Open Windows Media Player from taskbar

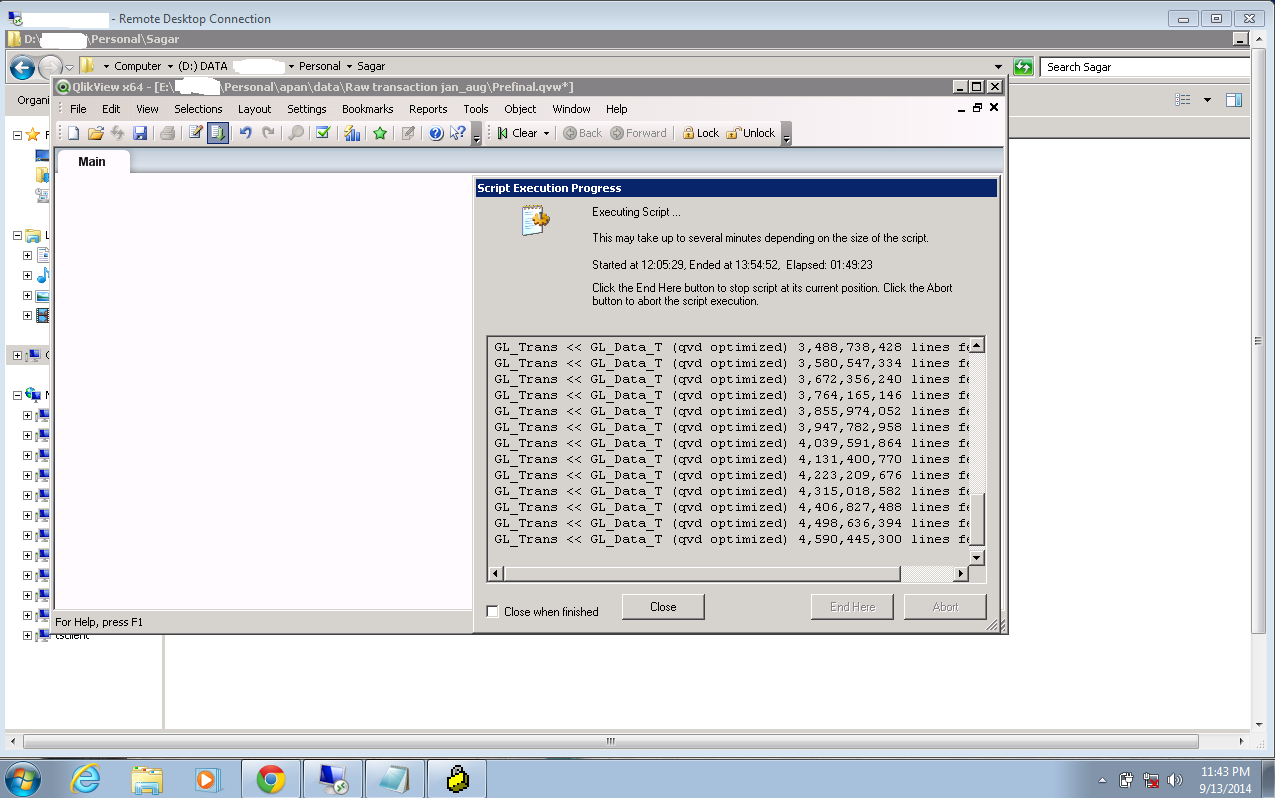pos(207,778)
